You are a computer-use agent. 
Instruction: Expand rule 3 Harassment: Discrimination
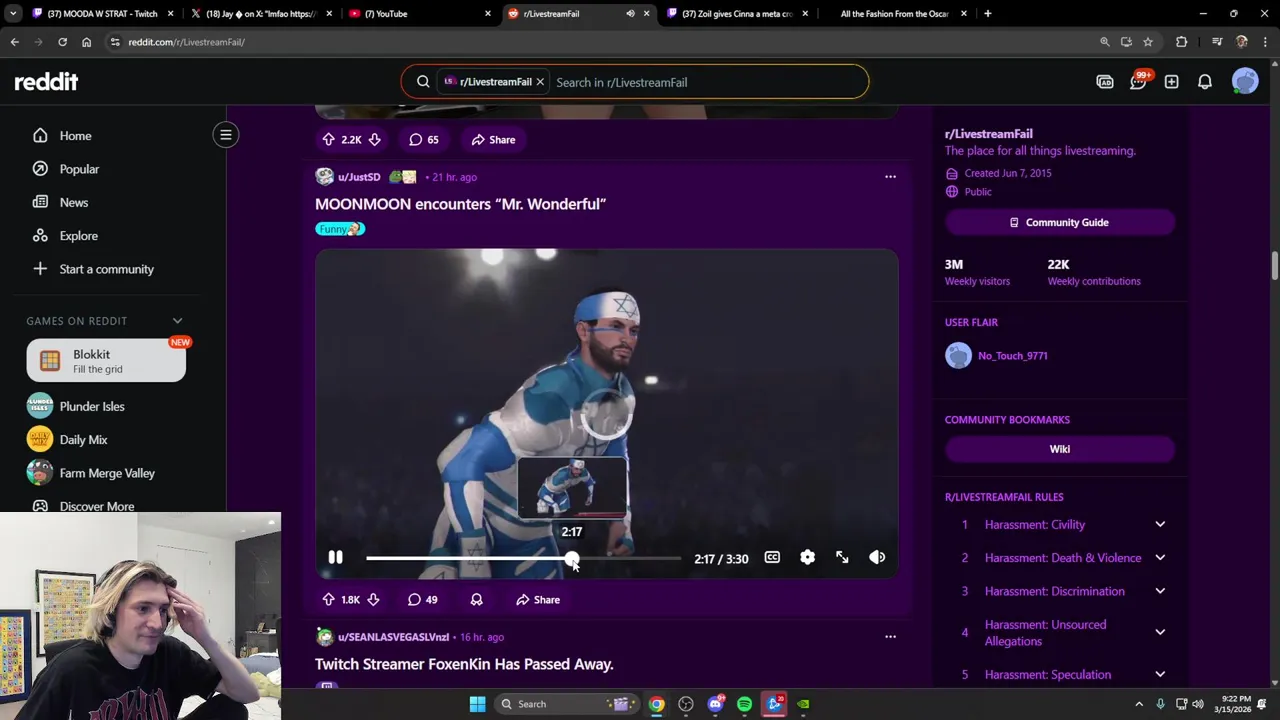coord(1160,591)
